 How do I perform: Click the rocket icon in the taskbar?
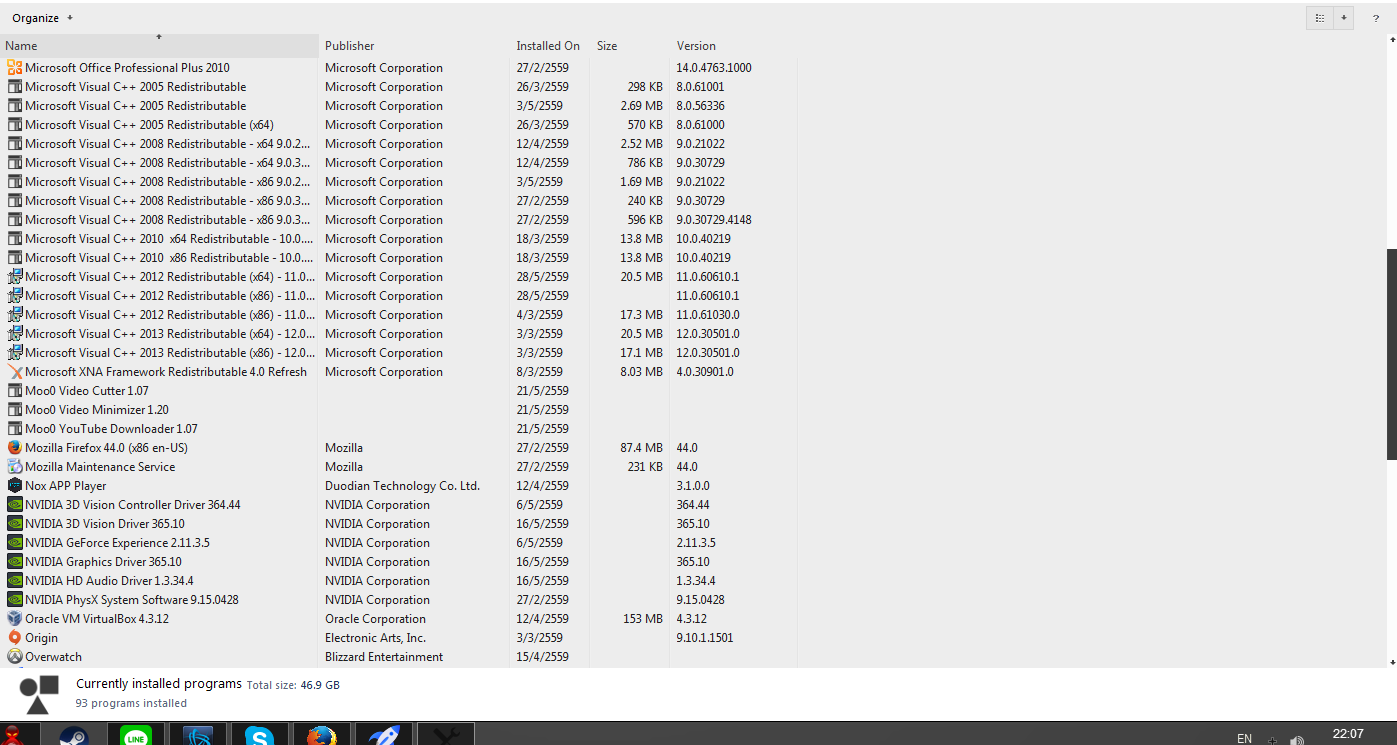(383, 735)
